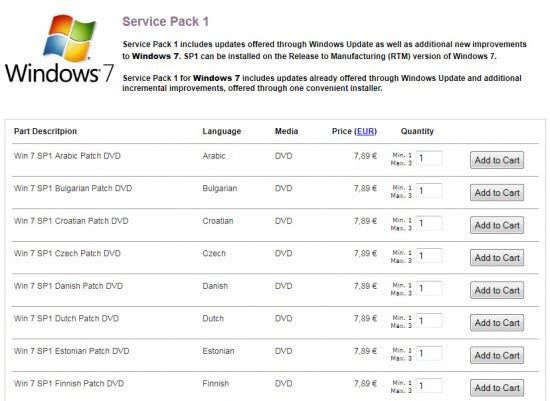Click 'Win 7 SP1 Bulgarian Patch DVD' text
Screen dimensions: 550x401
point(73,188)
